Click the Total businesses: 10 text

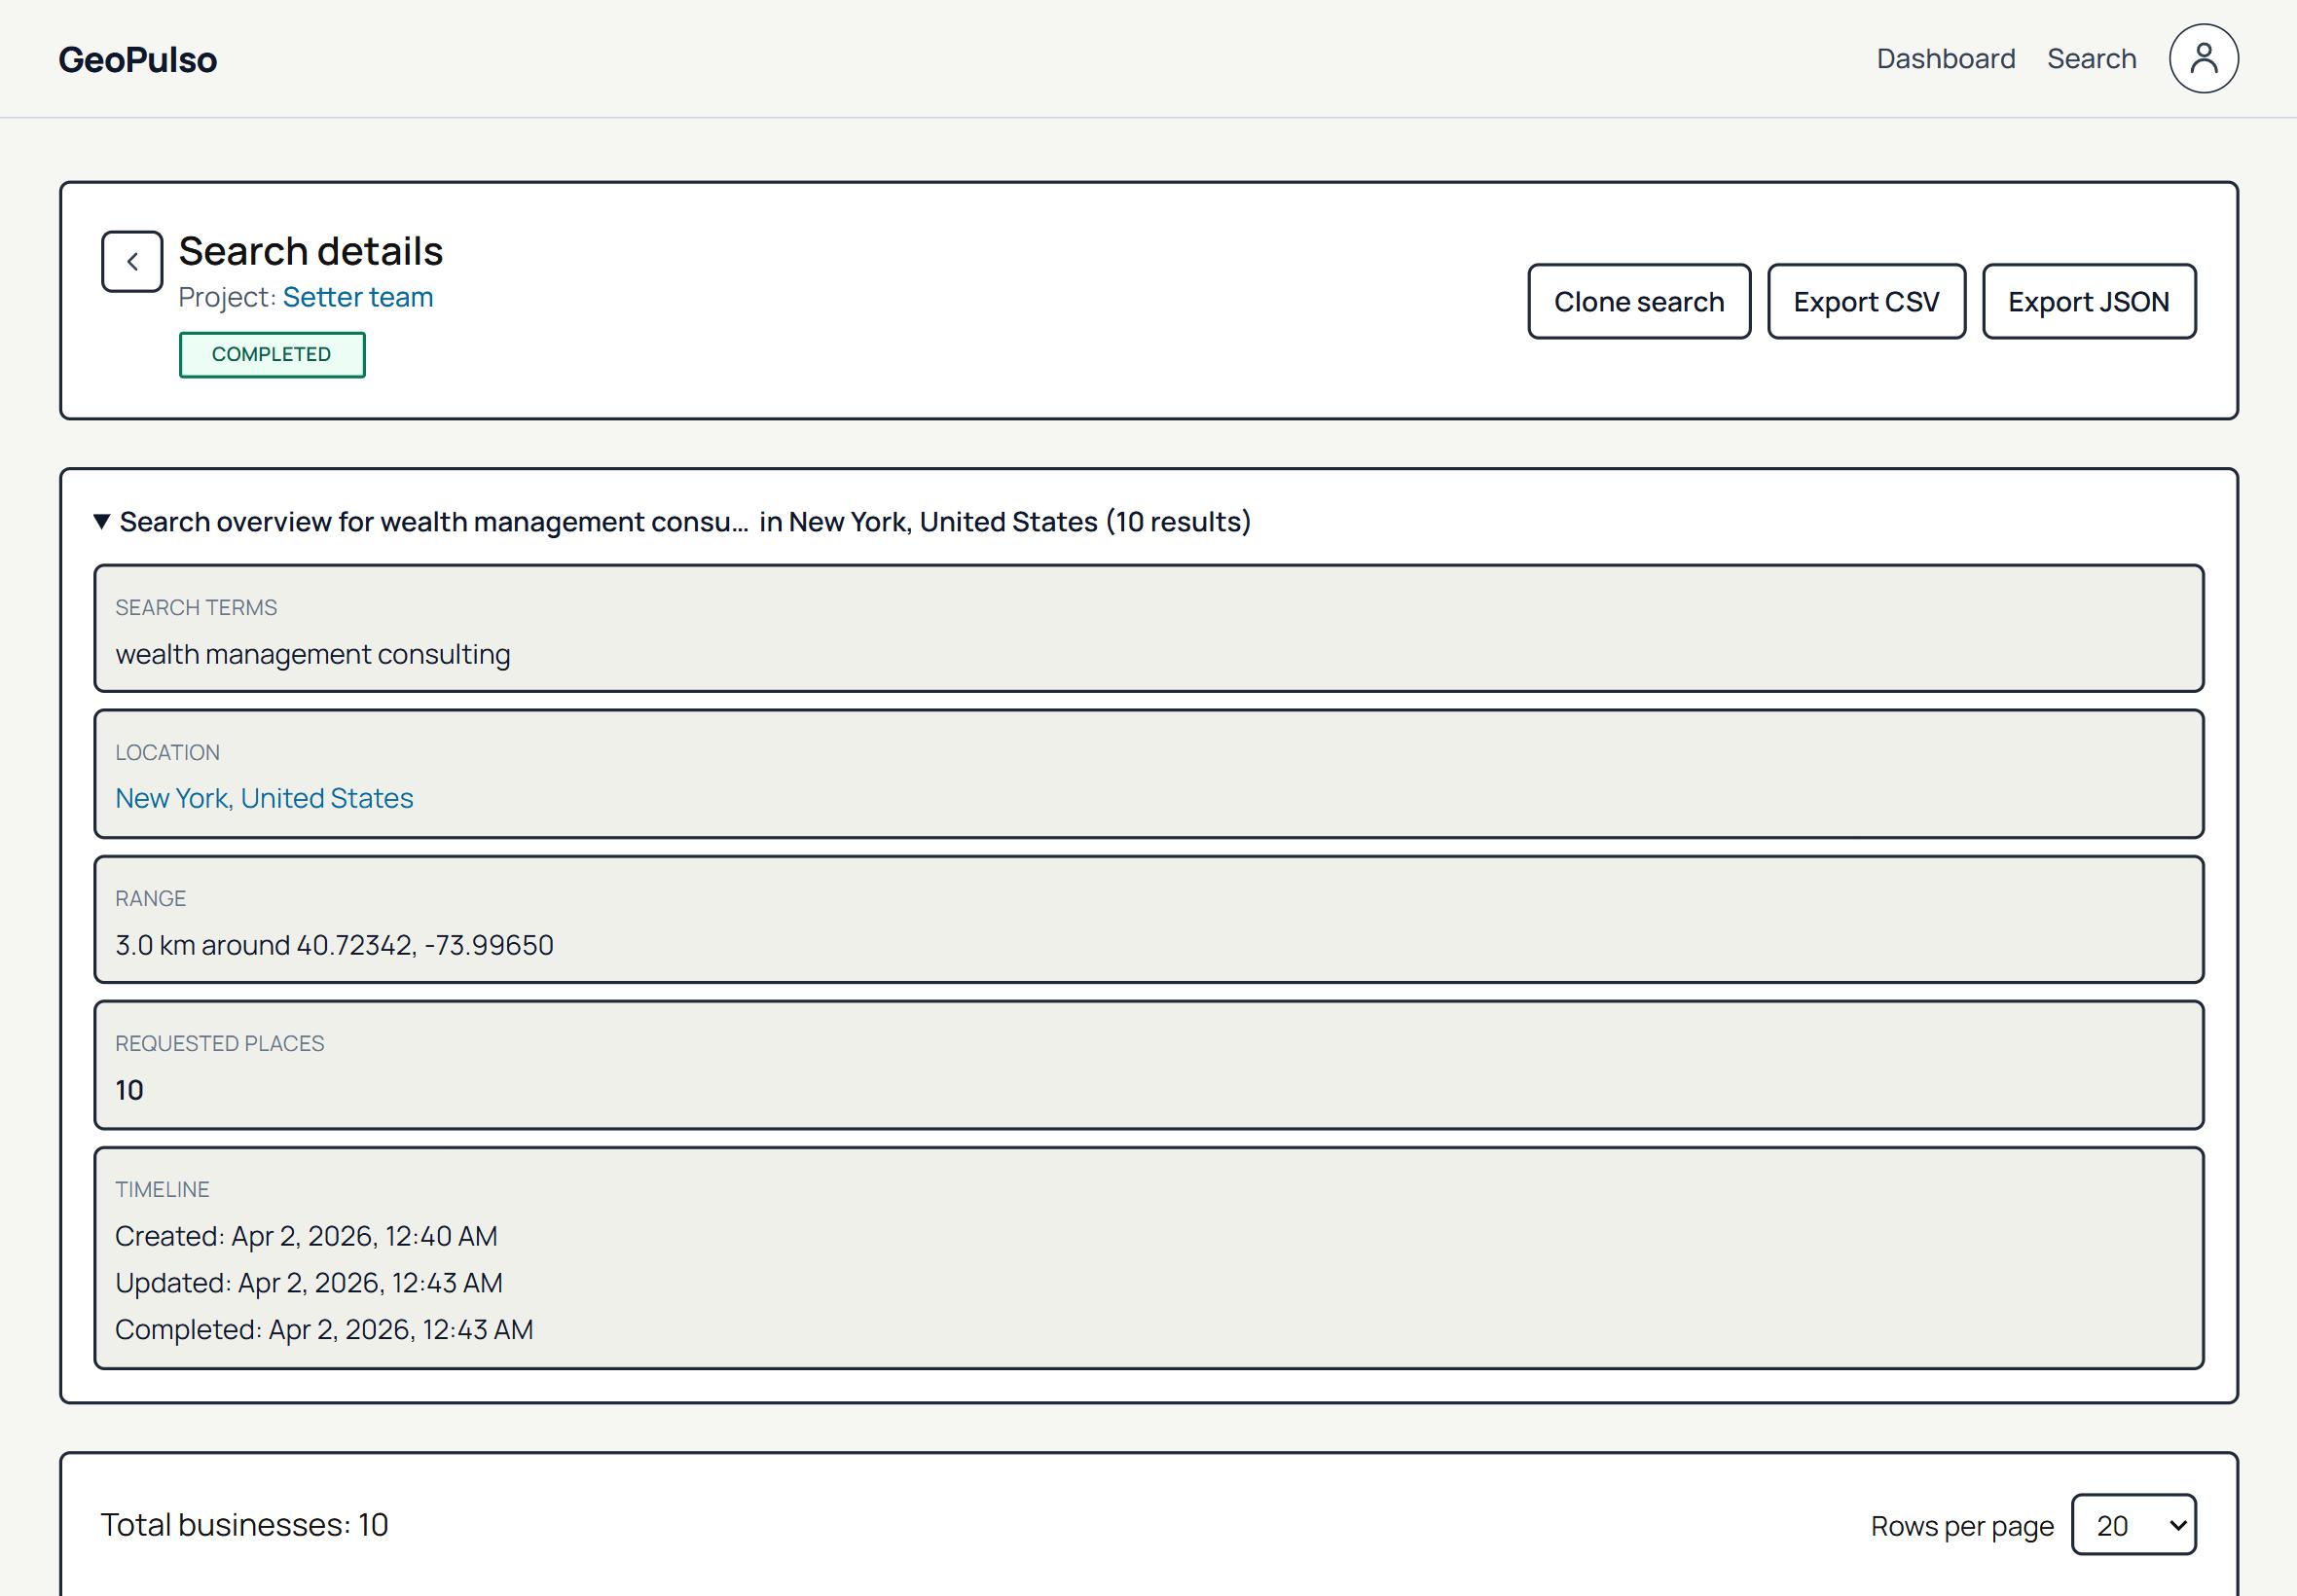point(244,1526)
